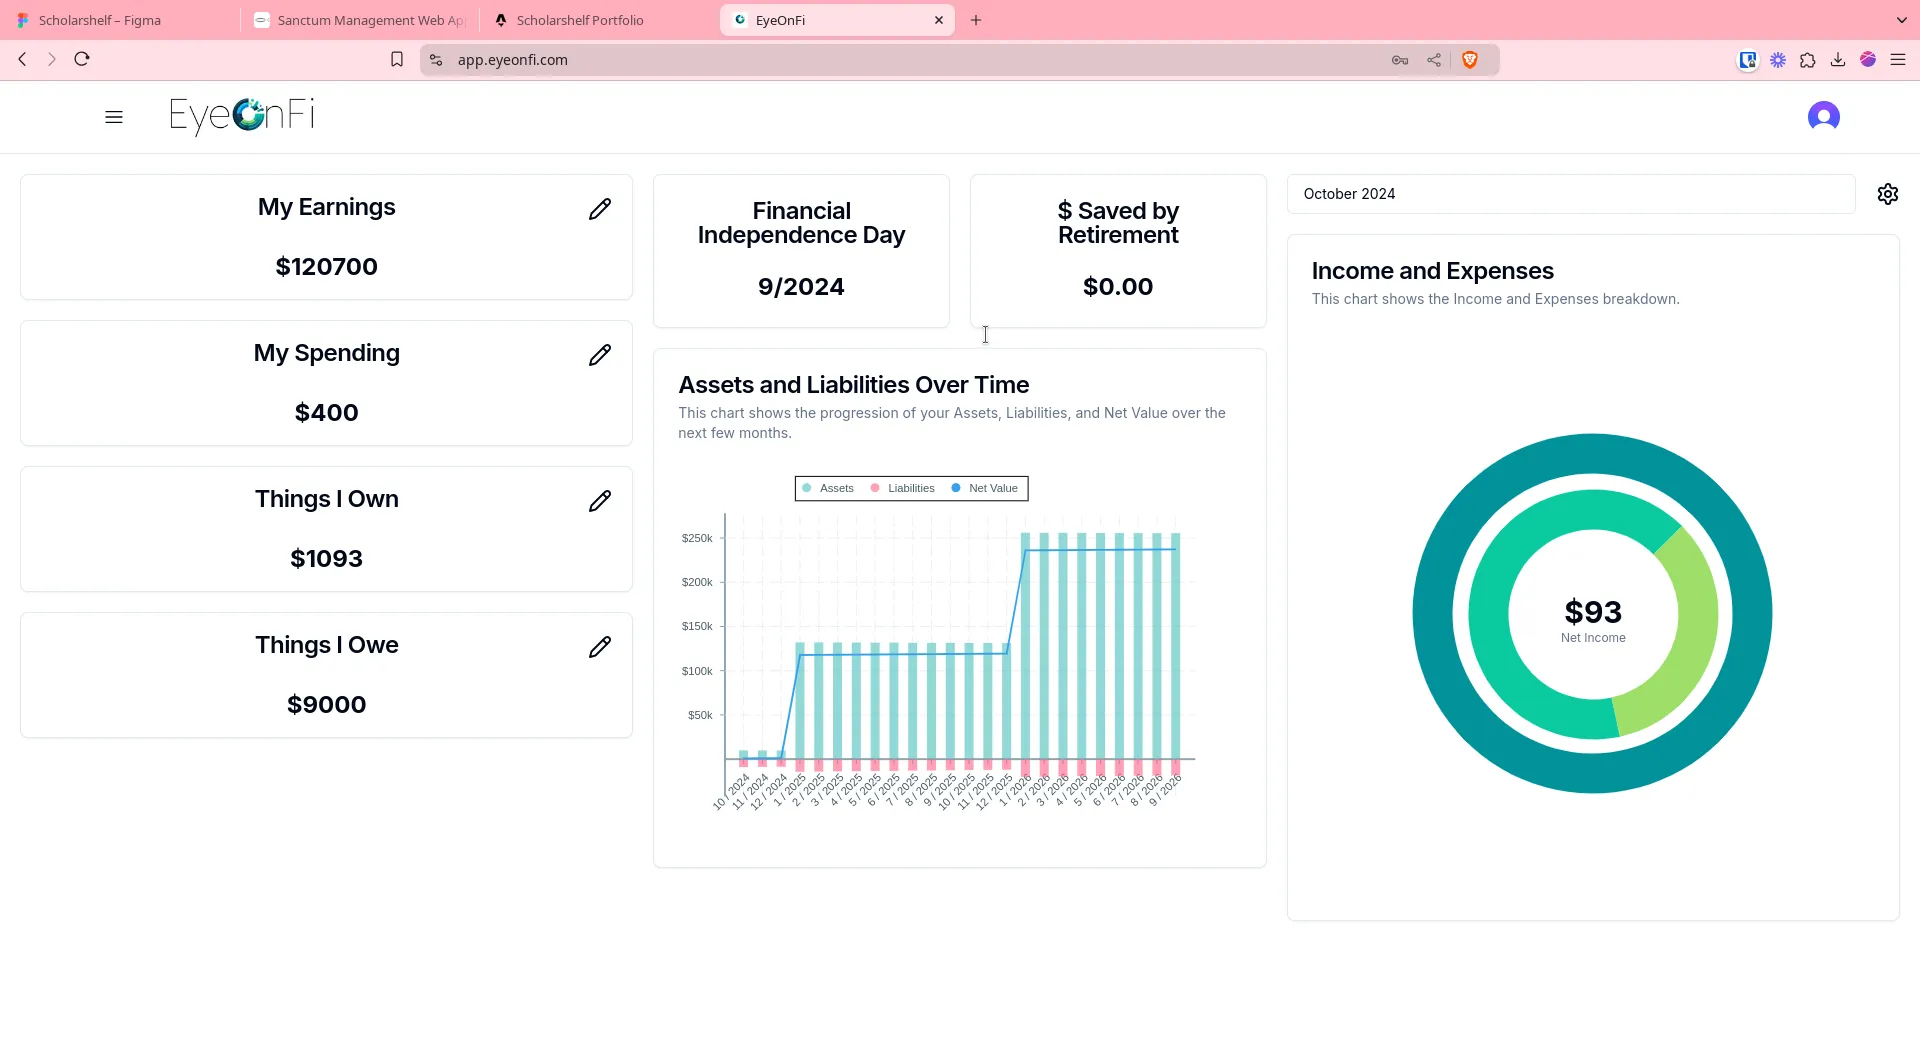Screen dimensions: 1920x1040
Task: Open the October 2024 month selector
Action: coord(1571,194)
